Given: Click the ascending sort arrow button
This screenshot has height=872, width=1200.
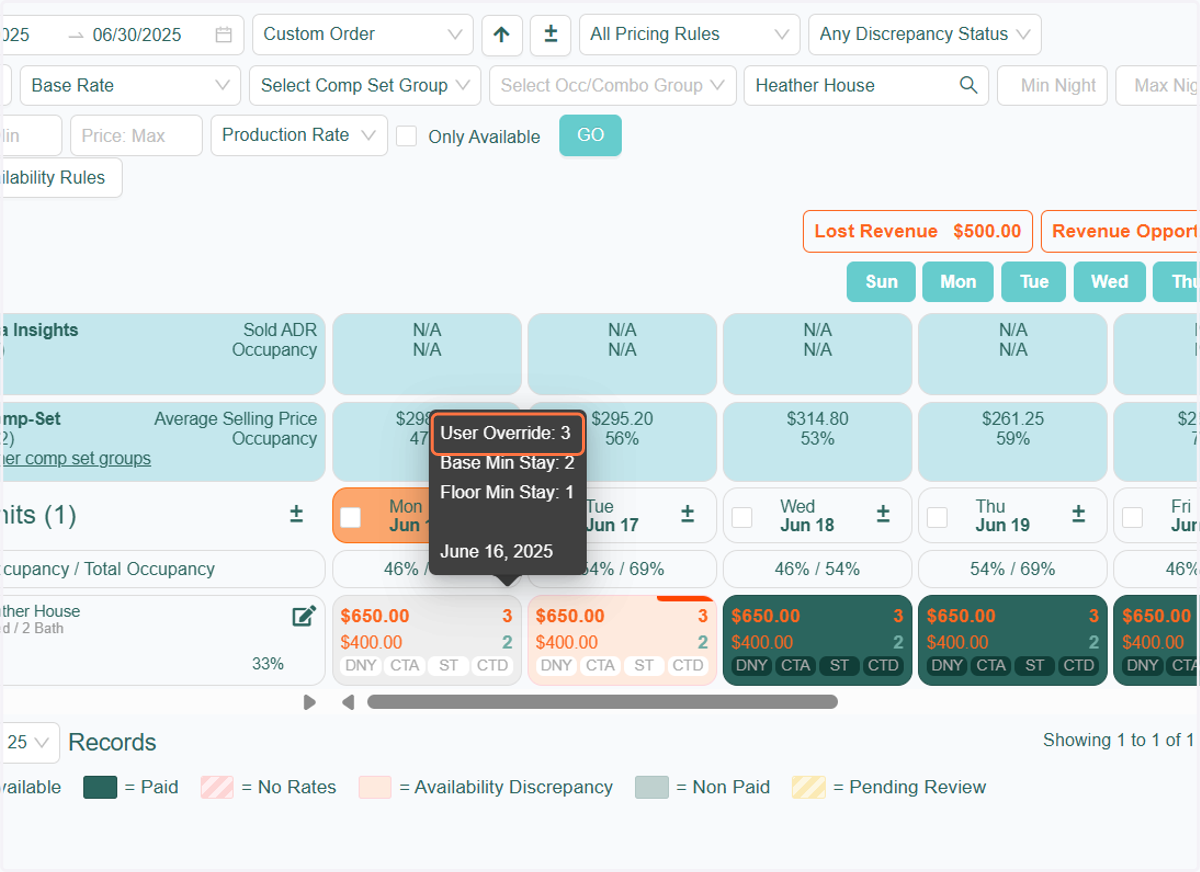Looking at the screenshot, I should tap(502, 35).
